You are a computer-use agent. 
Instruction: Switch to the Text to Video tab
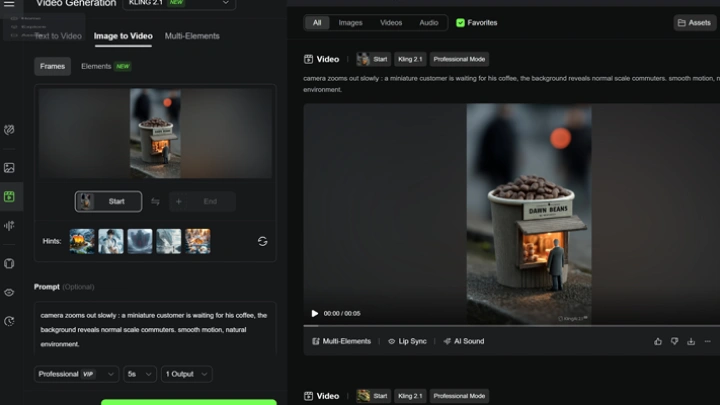pyautogui.click(x=58, y=36)
